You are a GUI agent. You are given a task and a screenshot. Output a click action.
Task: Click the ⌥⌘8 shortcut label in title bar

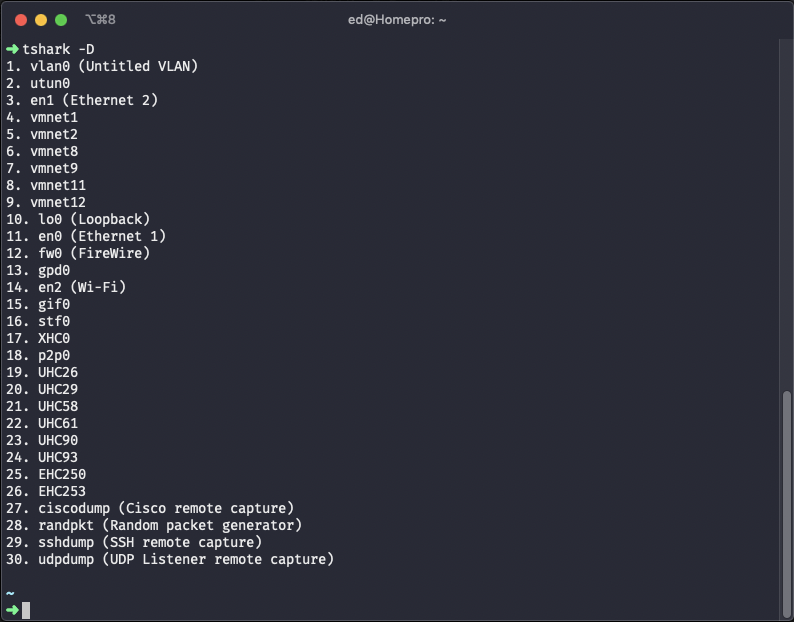tap(100, 19)
